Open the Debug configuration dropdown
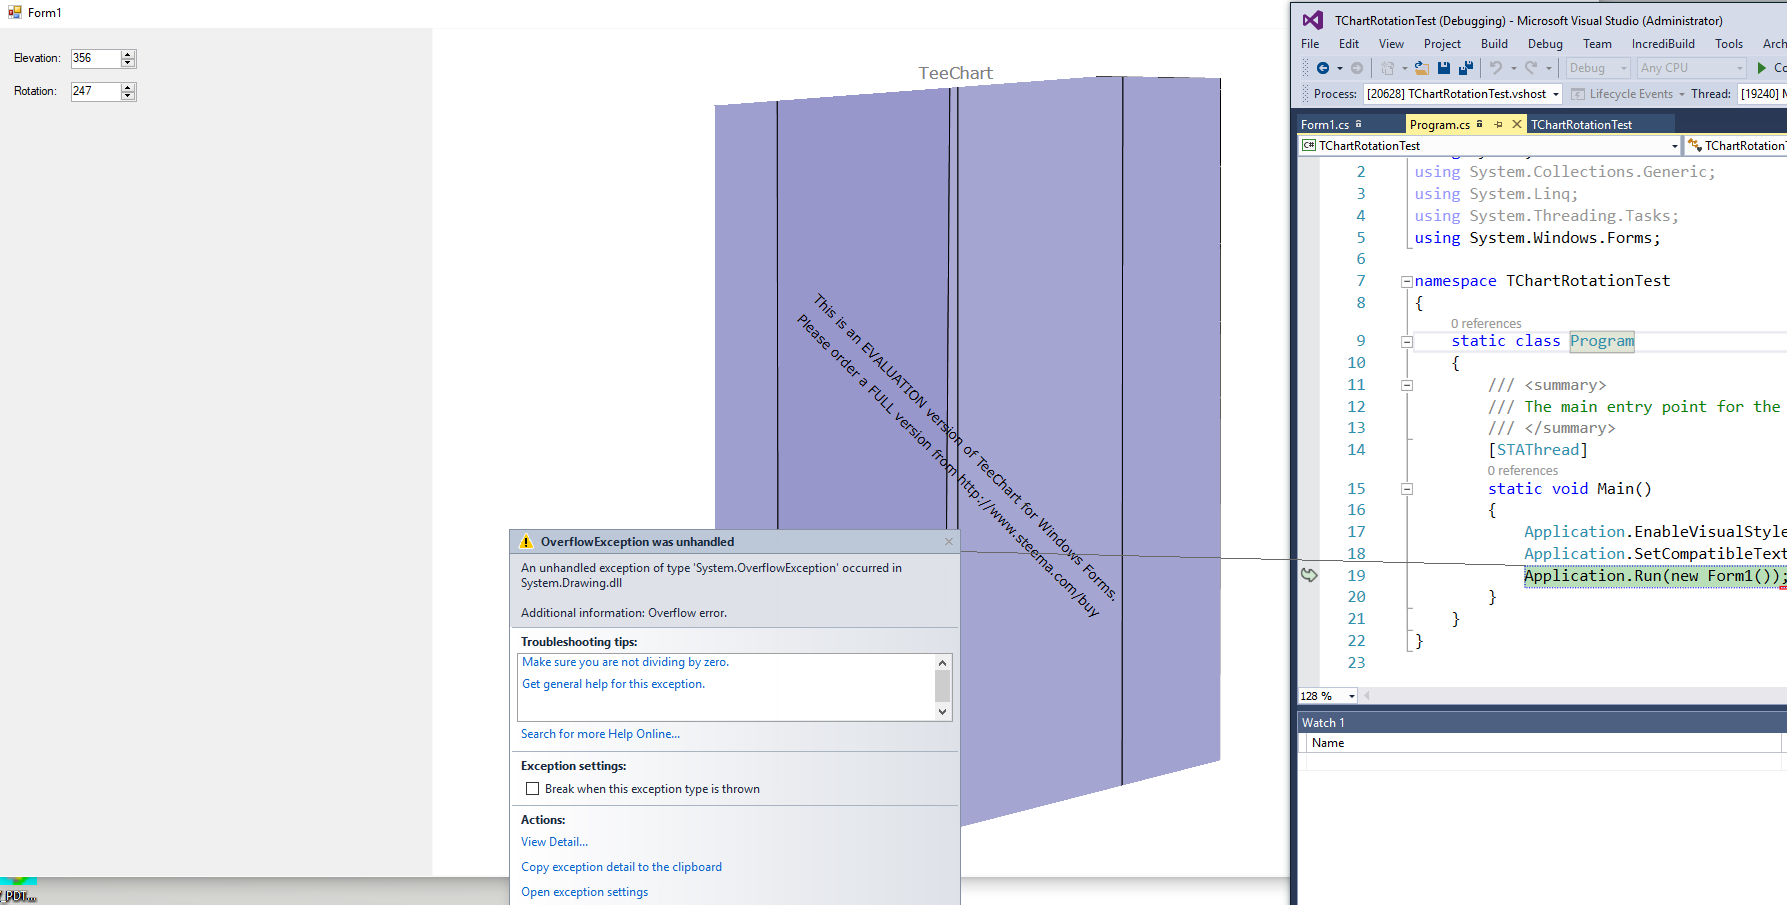 [x=1624, y=68]
